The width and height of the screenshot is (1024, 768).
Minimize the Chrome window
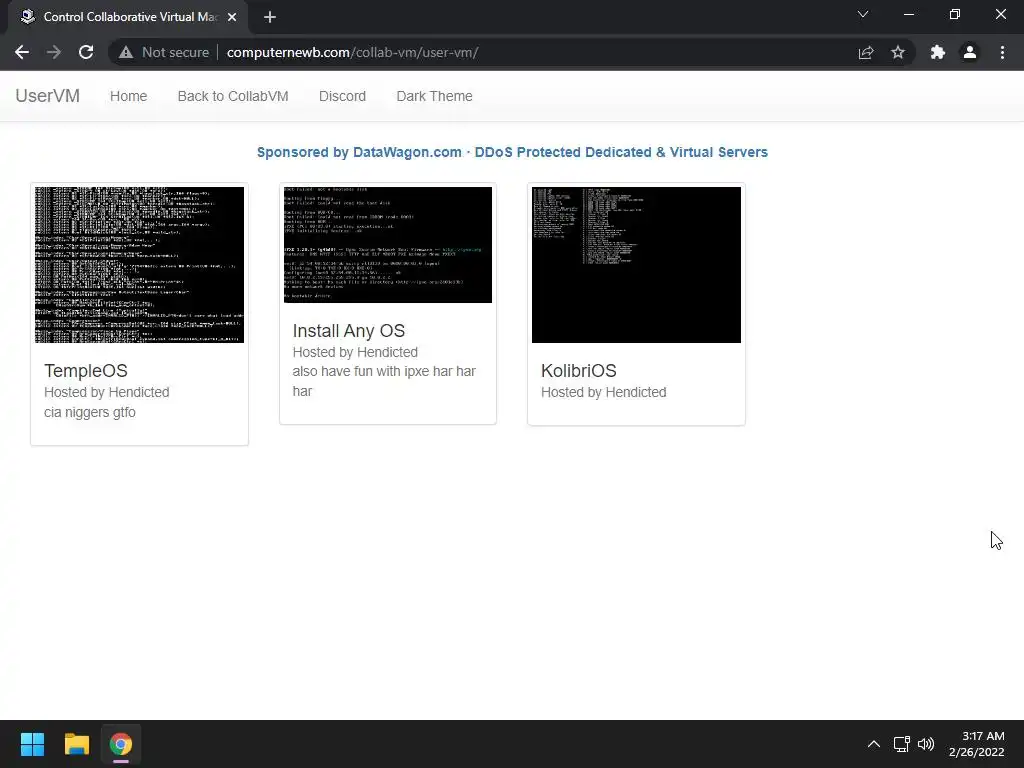[x=909, y=14]
